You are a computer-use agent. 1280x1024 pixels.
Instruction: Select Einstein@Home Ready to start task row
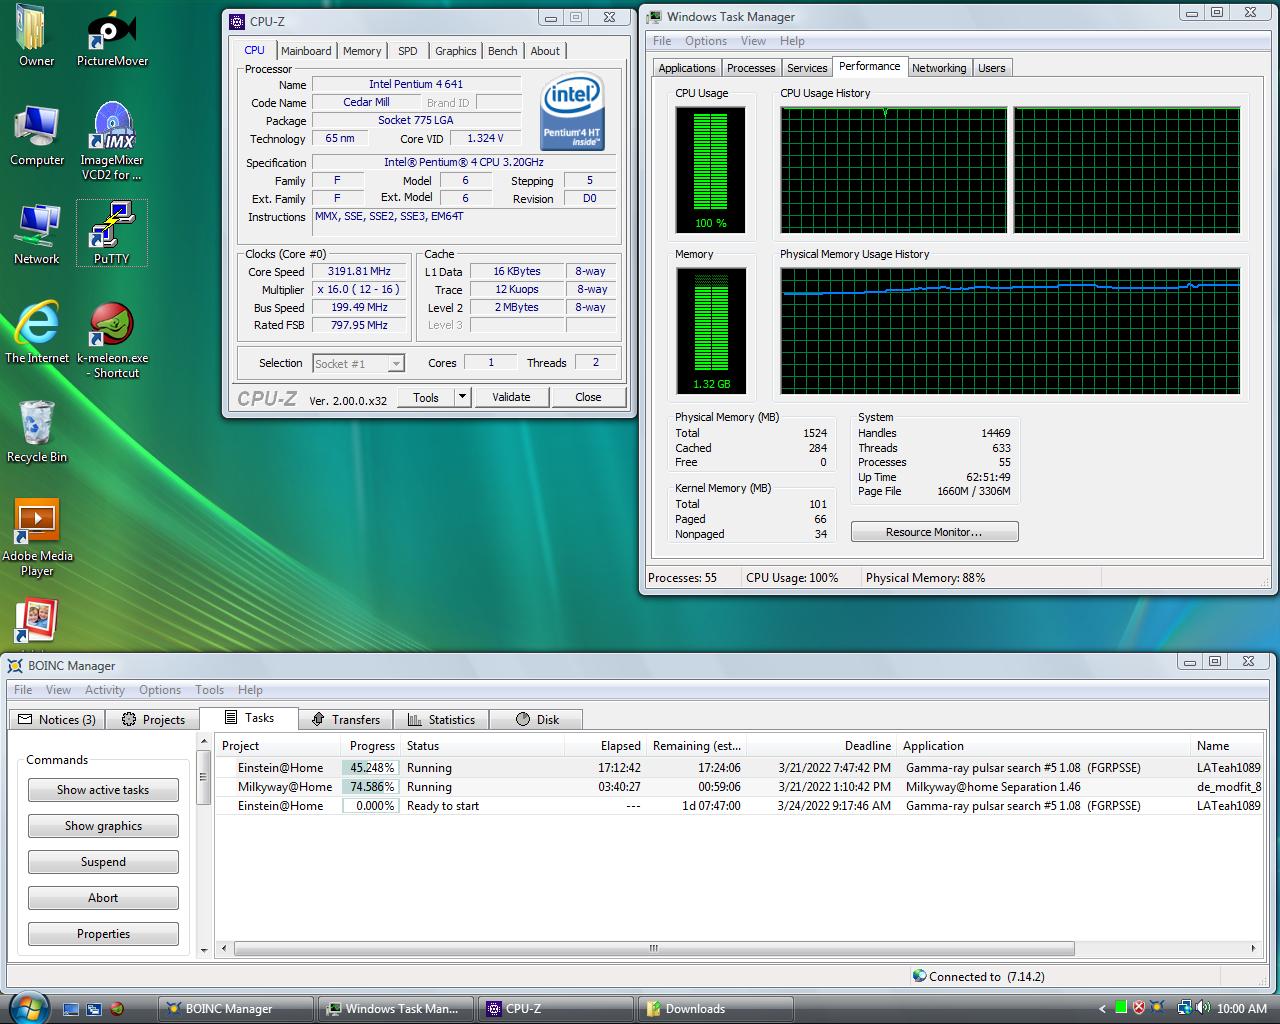pos(739,806)
